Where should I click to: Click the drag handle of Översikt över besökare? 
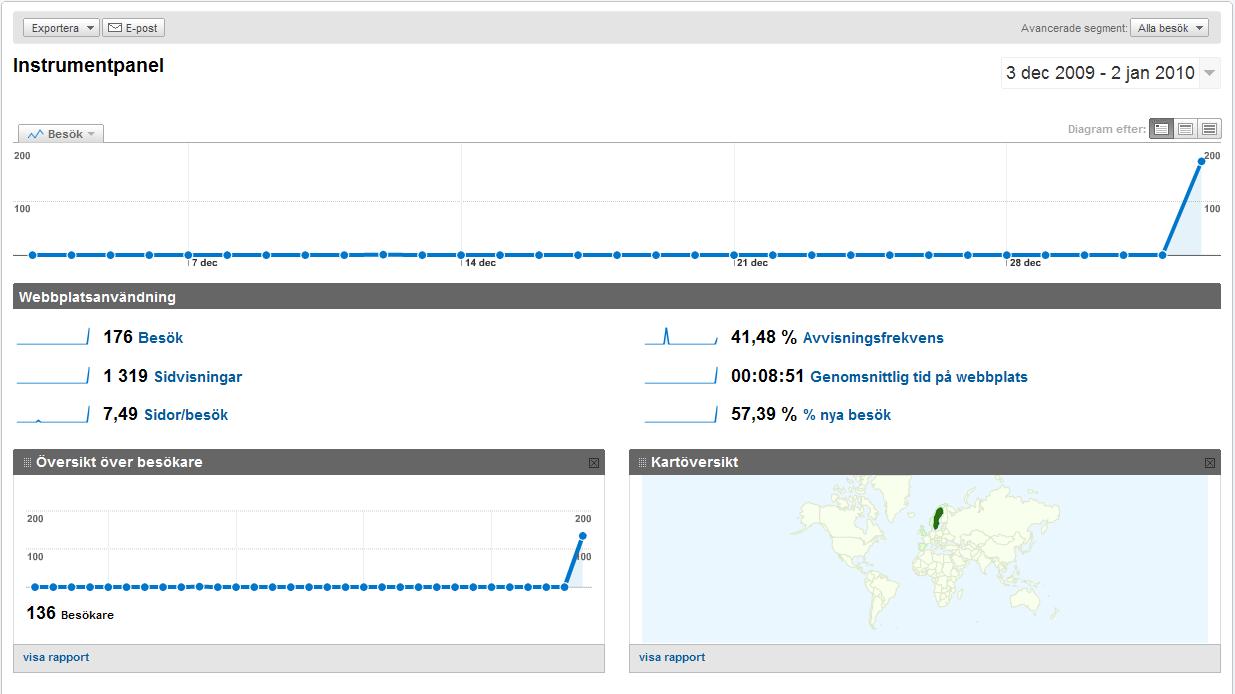[27, 463]
